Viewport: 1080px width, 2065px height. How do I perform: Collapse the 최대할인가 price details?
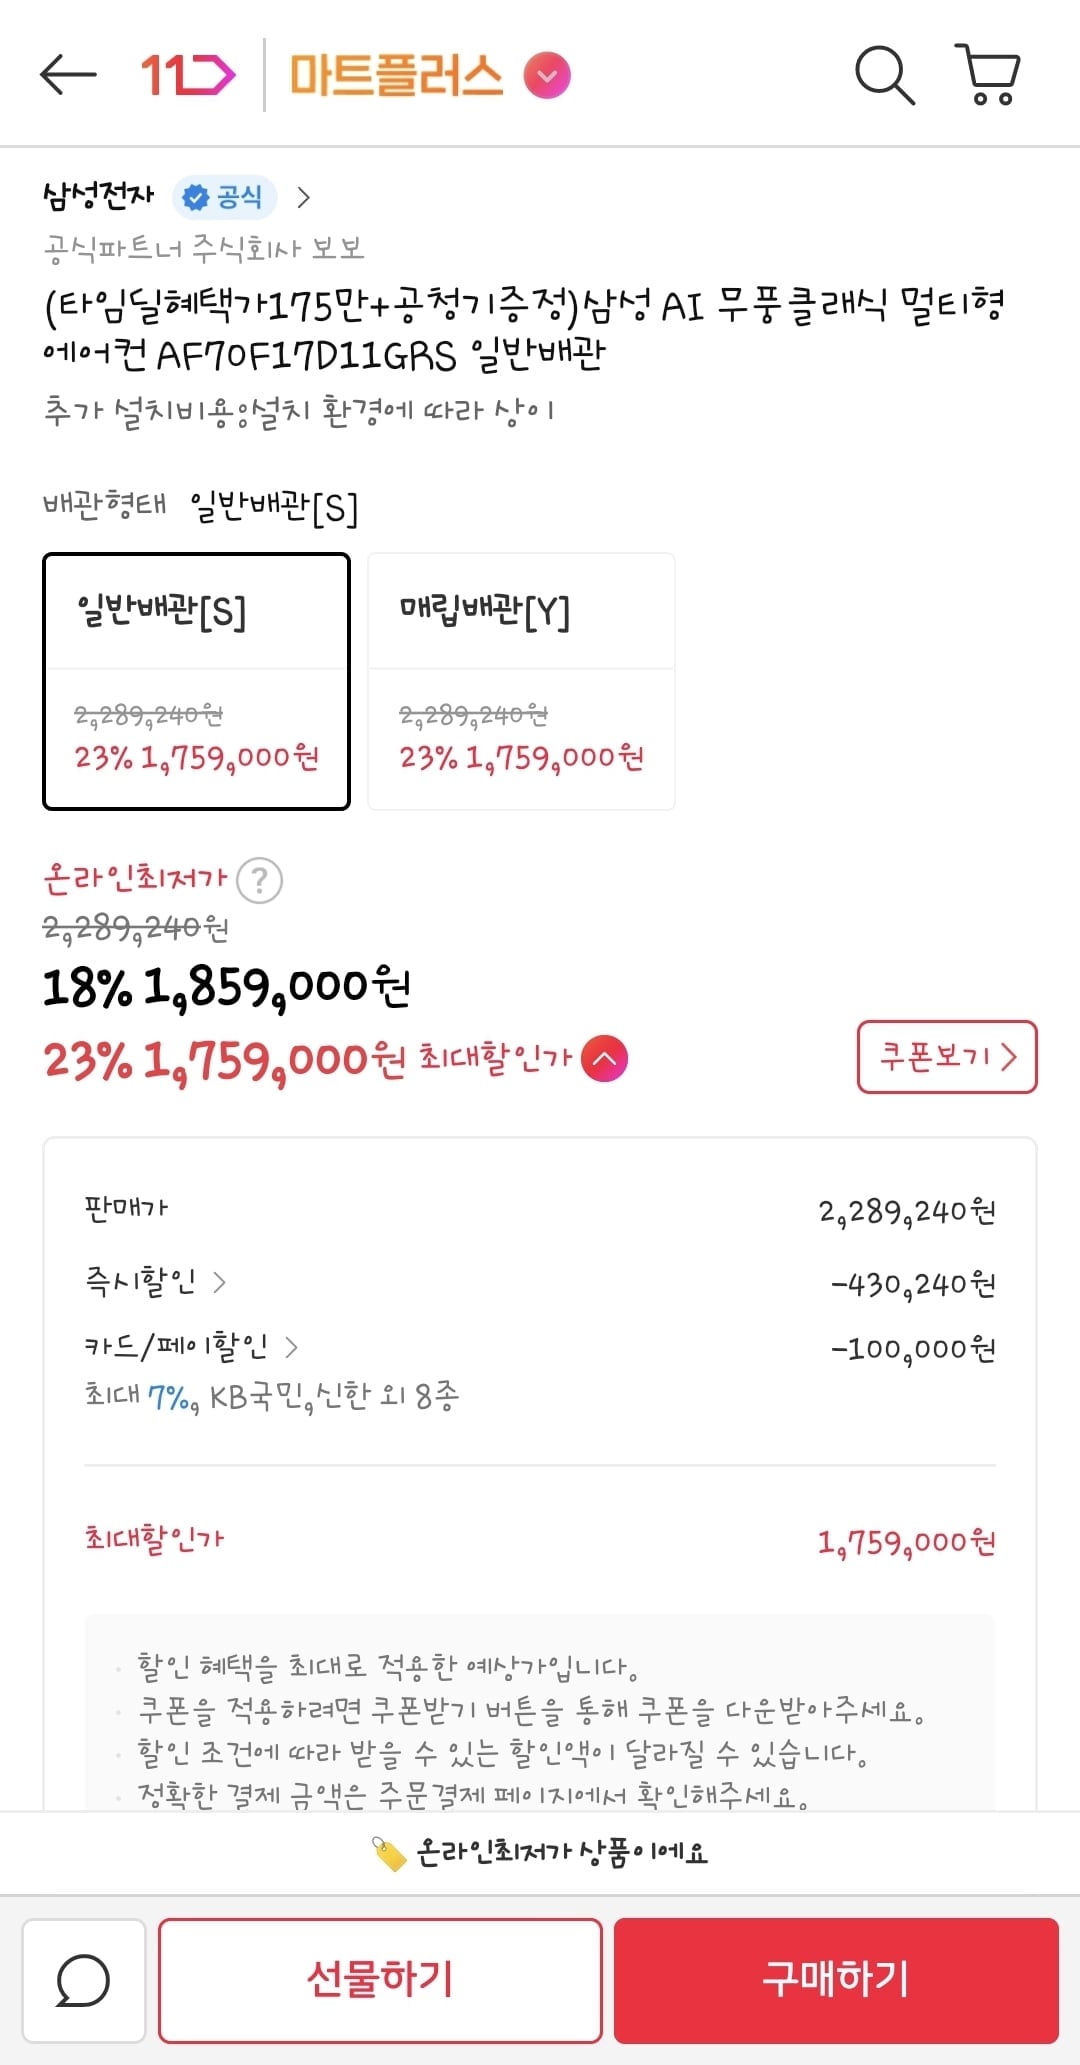tap(604, 1059)
